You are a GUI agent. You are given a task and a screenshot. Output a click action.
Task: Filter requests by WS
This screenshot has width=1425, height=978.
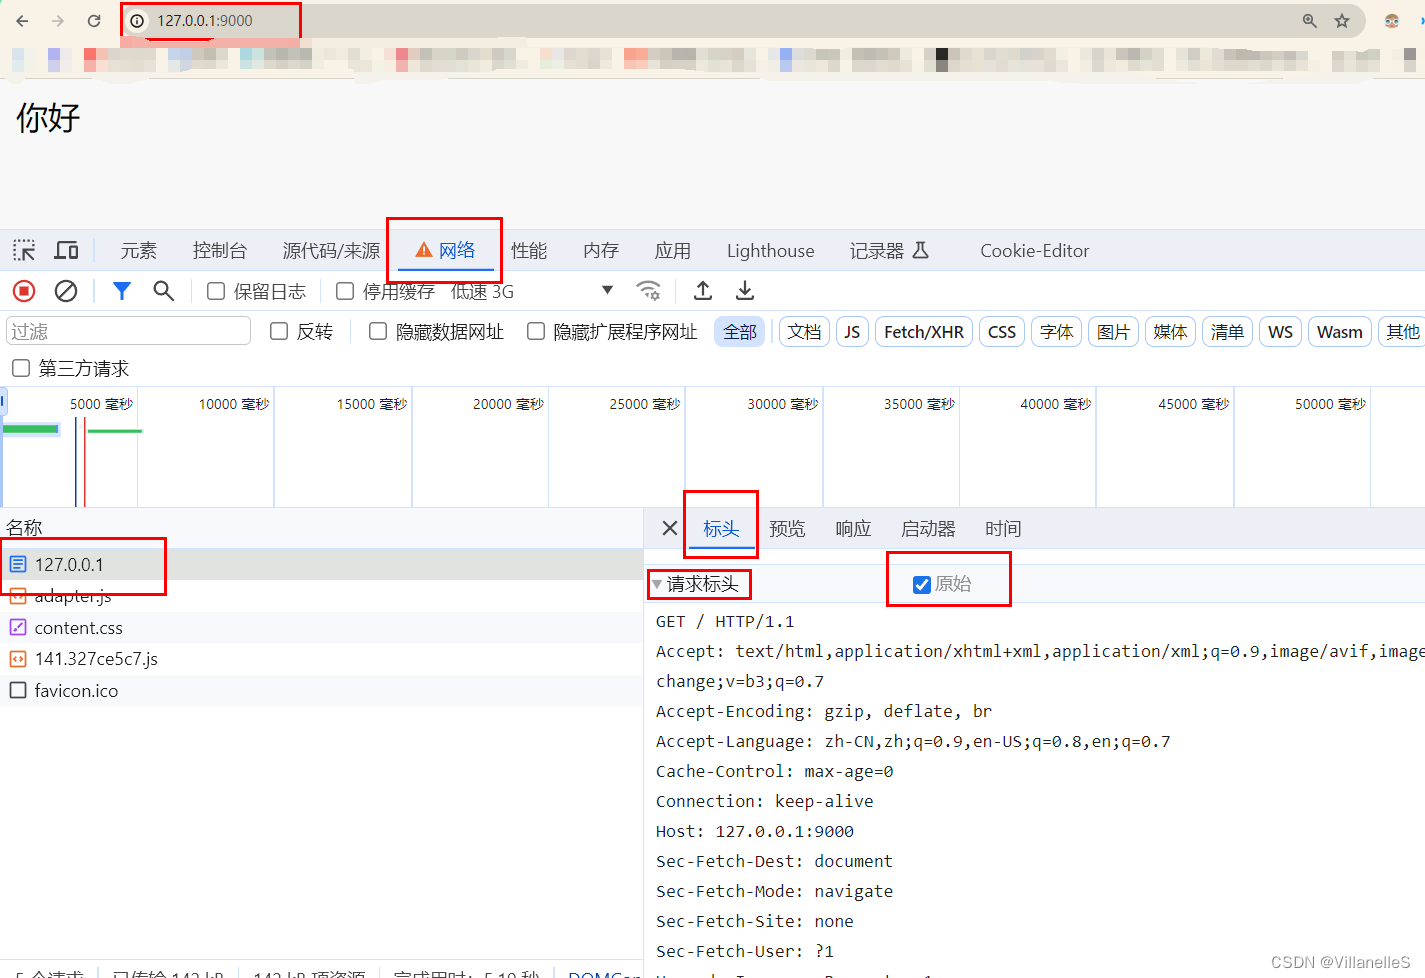point(1280,332)
